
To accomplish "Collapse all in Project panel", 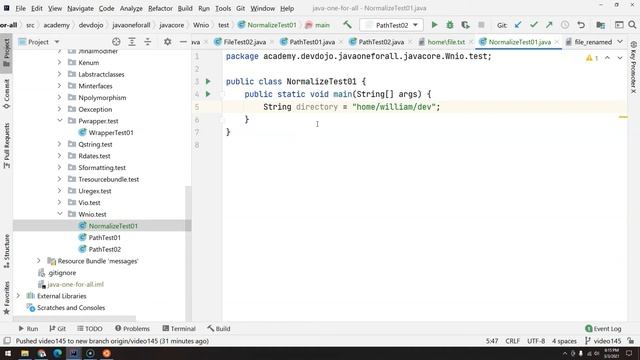I will (148, 42).
